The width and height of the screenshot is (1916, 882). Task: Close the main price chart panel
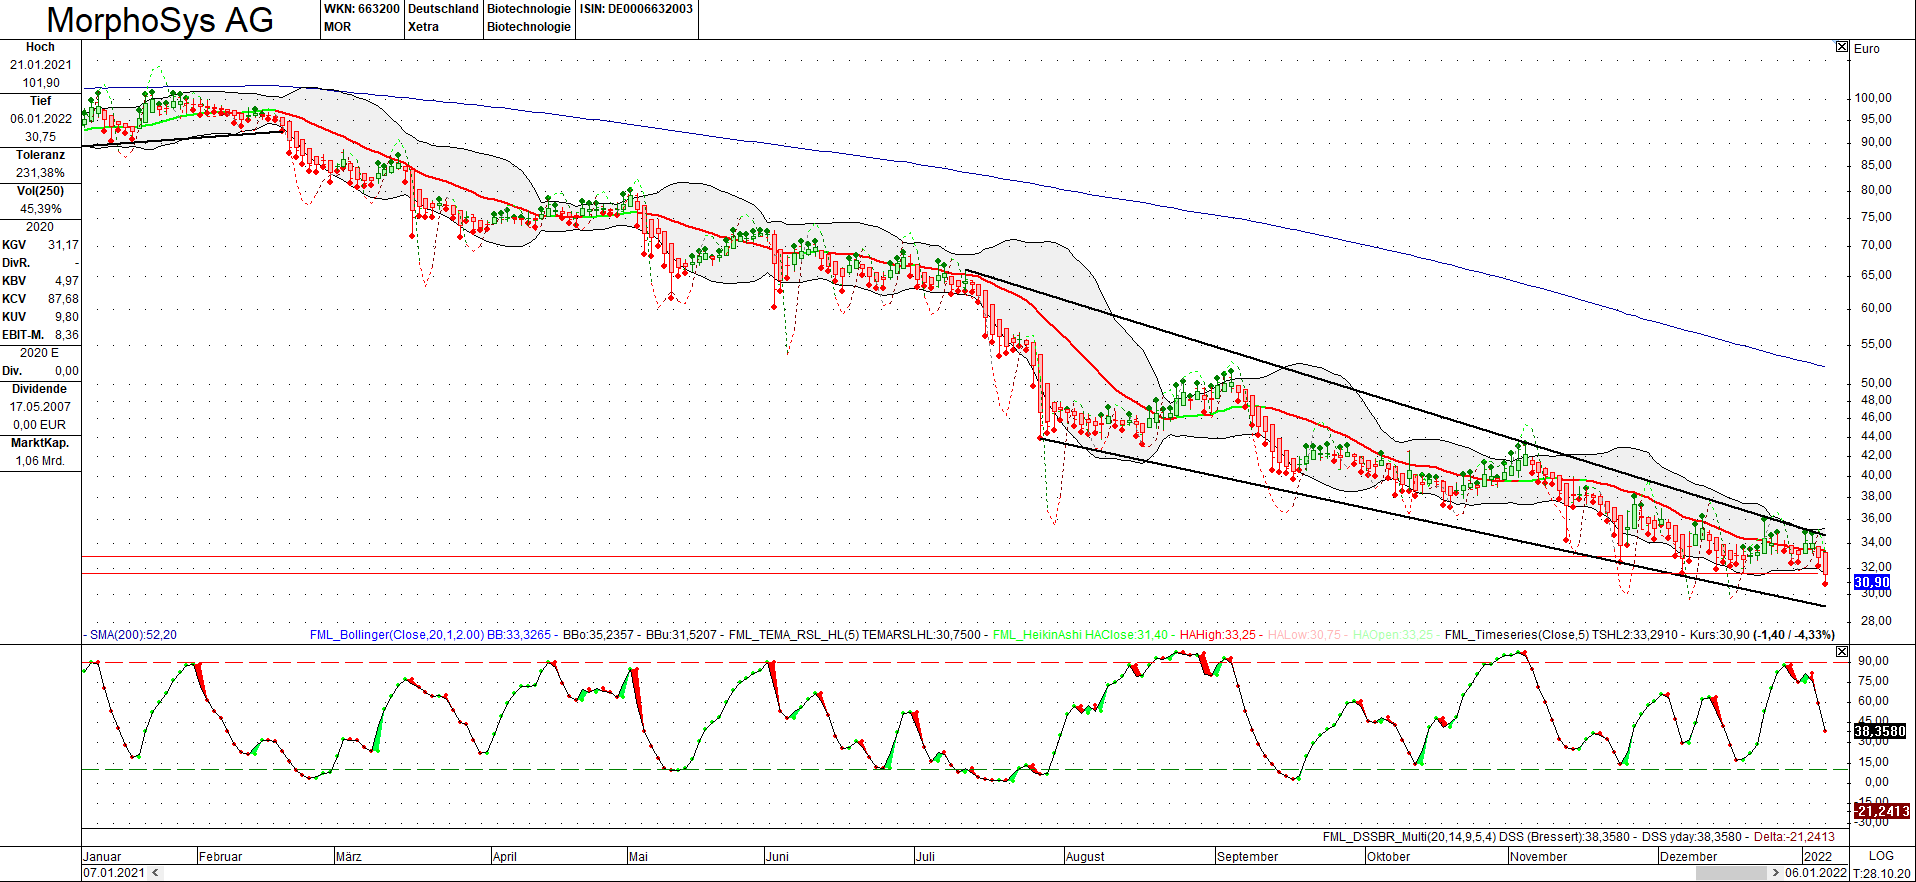pos(1842,47)
